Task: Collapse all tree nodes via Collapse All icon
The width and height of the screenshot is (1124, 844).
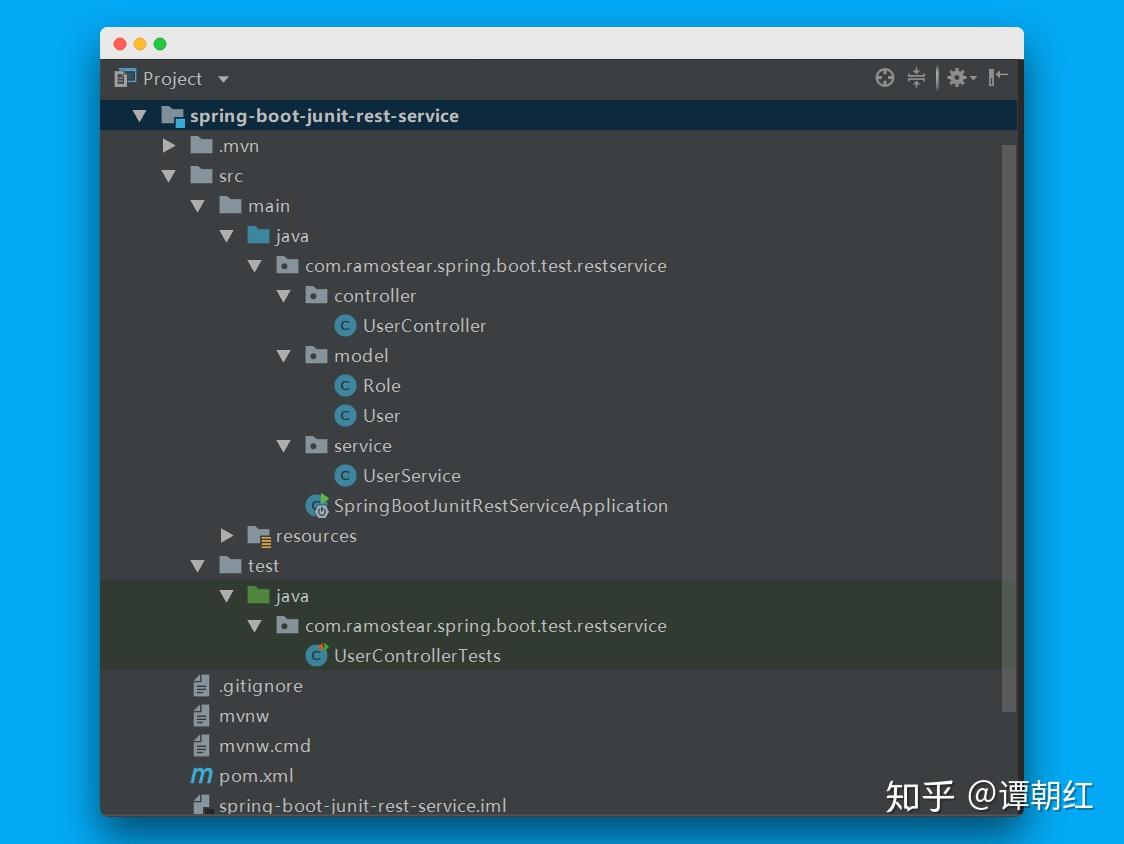Action: click(917, 77)
